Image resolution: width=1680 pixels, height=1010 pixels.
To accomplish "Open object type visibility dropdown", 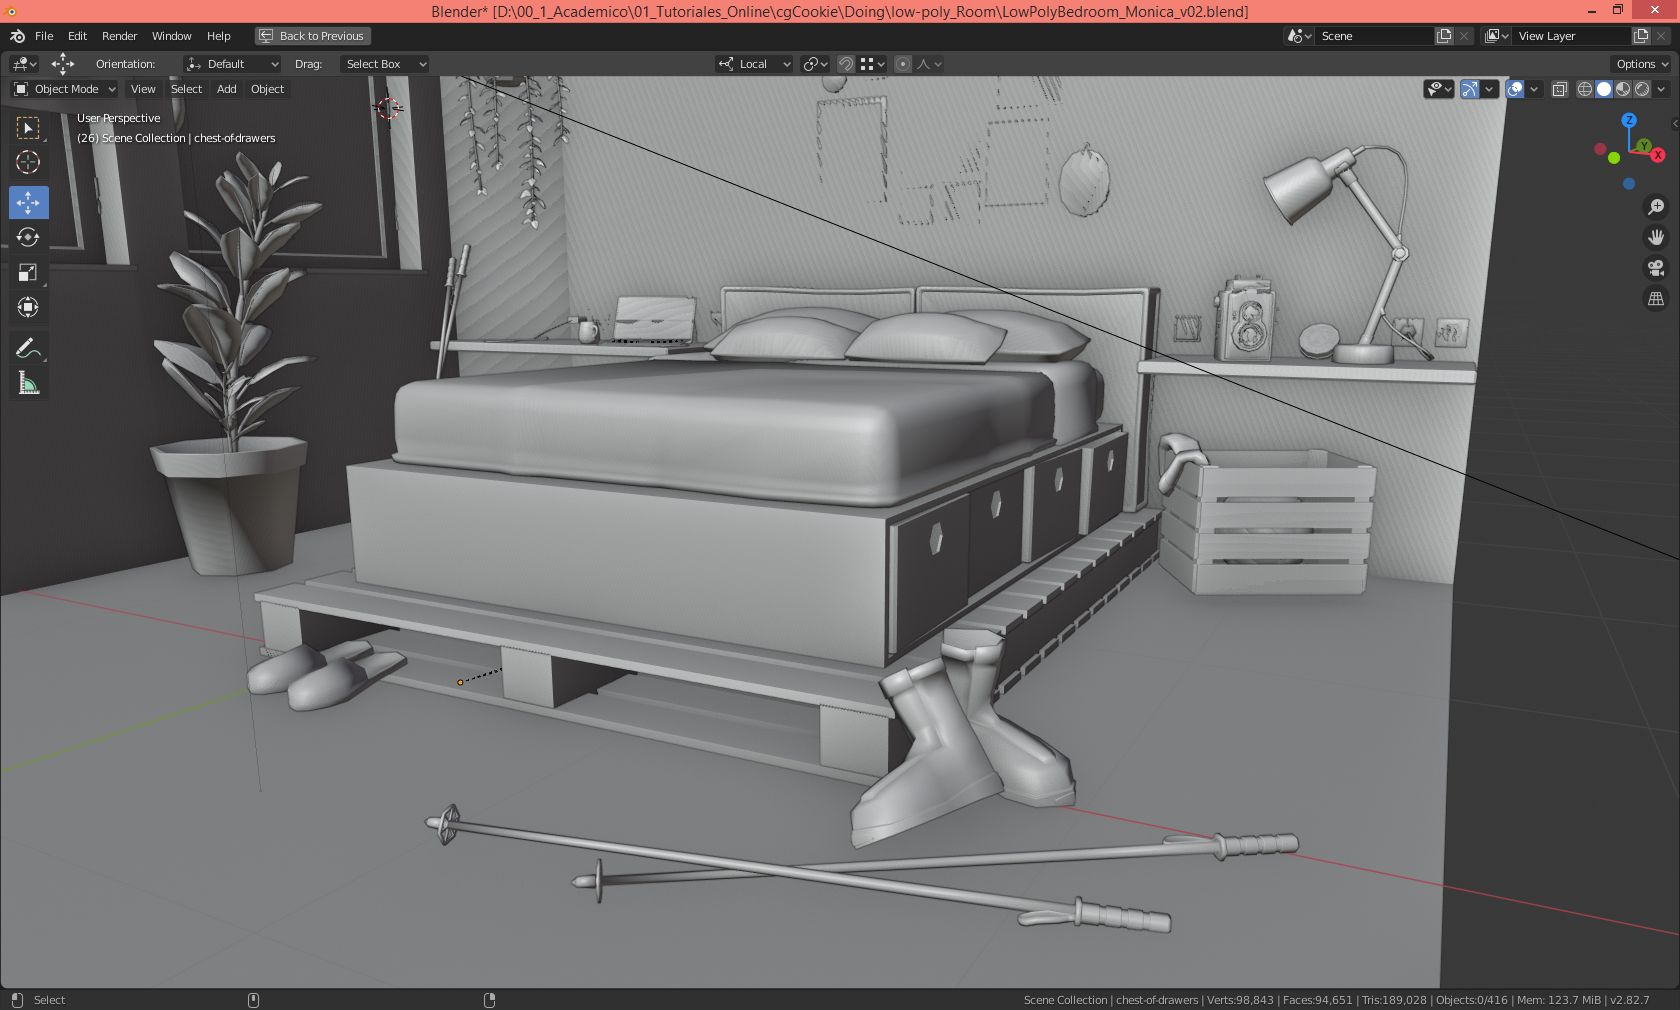I will (1439, 89).
